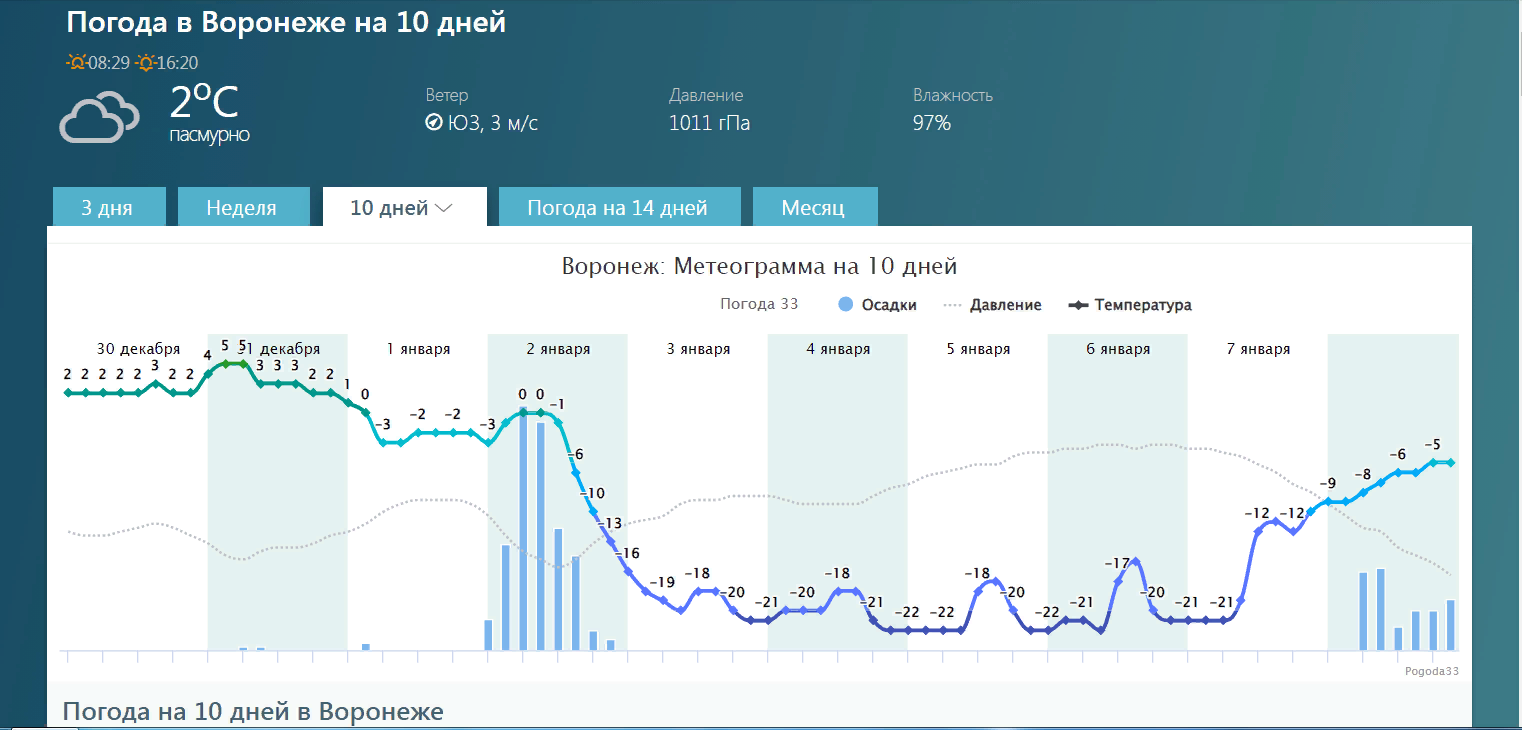Click the tallest precipitation bar on 2 января

pyautogui.click(x=523, y=530)
